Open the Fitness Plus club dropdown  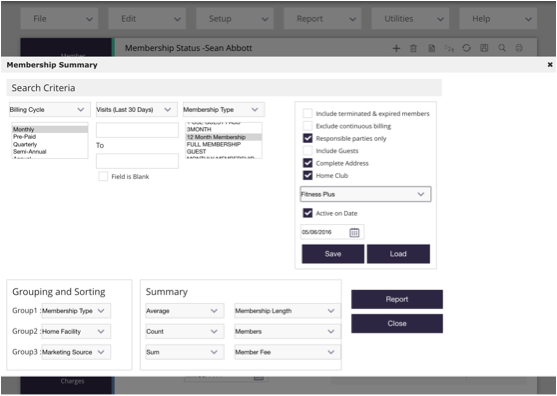(366, 194)
